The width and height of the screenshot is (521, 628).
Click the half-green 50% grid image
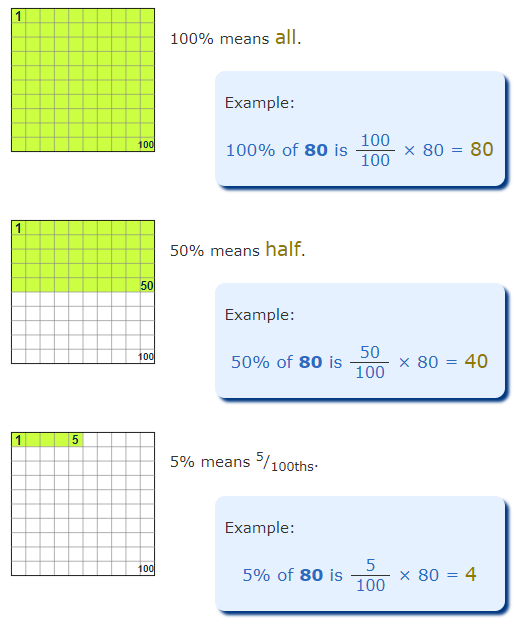click(83, 292)
